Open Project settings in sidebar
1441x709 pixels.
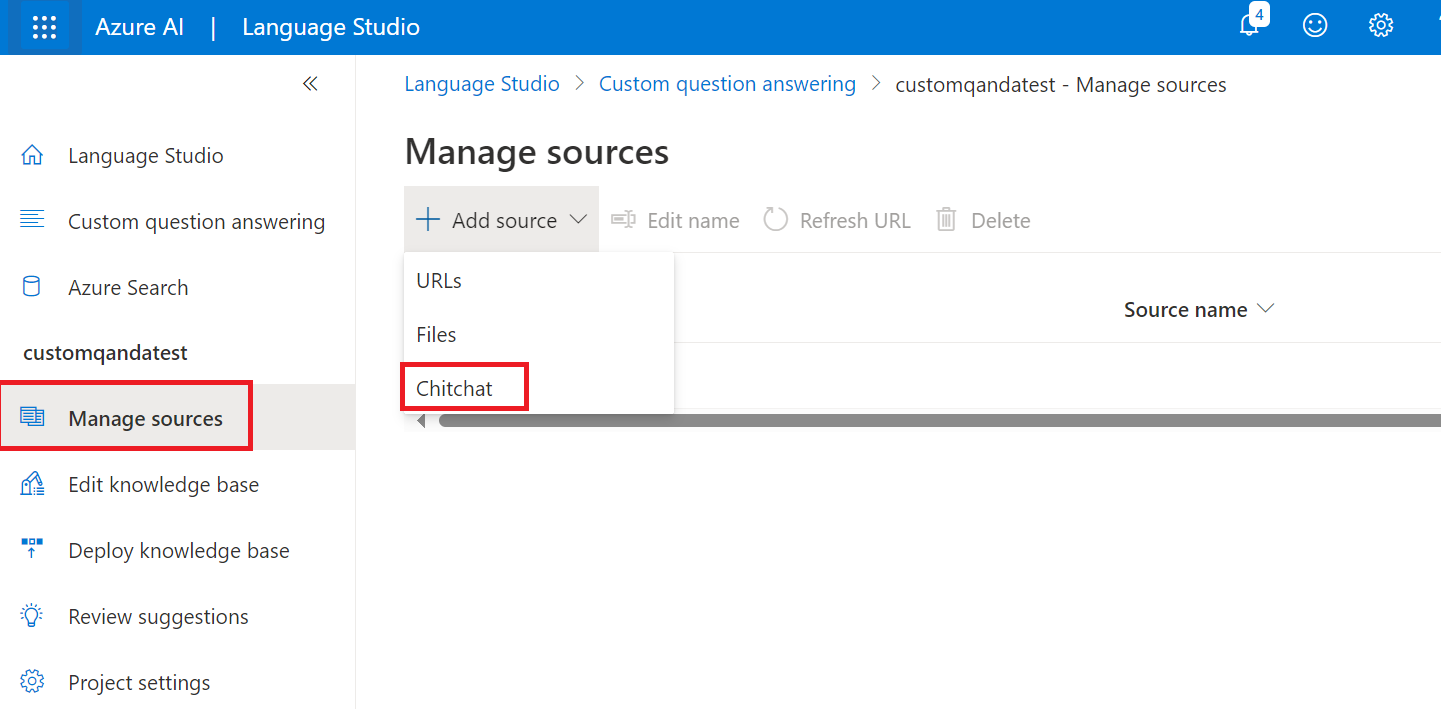[139, 683]
